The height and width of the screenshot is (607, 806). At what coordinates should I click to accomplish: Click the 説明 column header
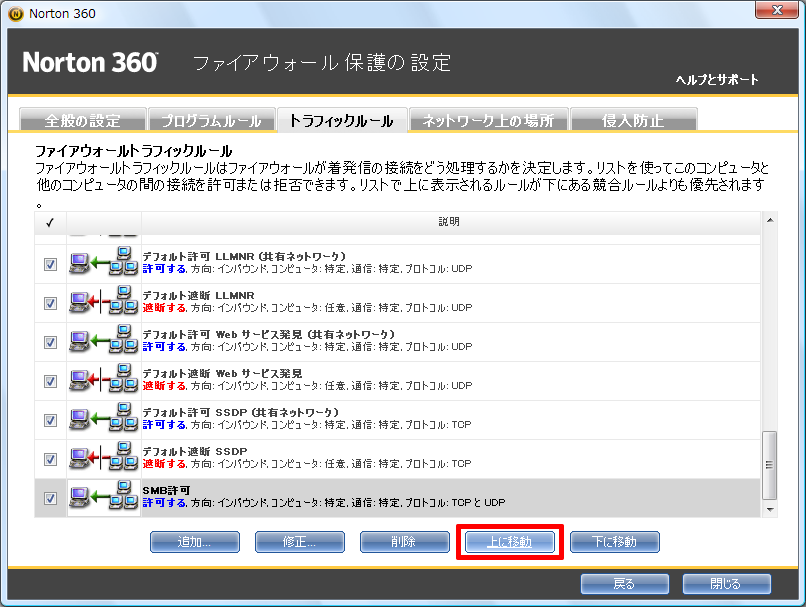click(x=451, y=221)
